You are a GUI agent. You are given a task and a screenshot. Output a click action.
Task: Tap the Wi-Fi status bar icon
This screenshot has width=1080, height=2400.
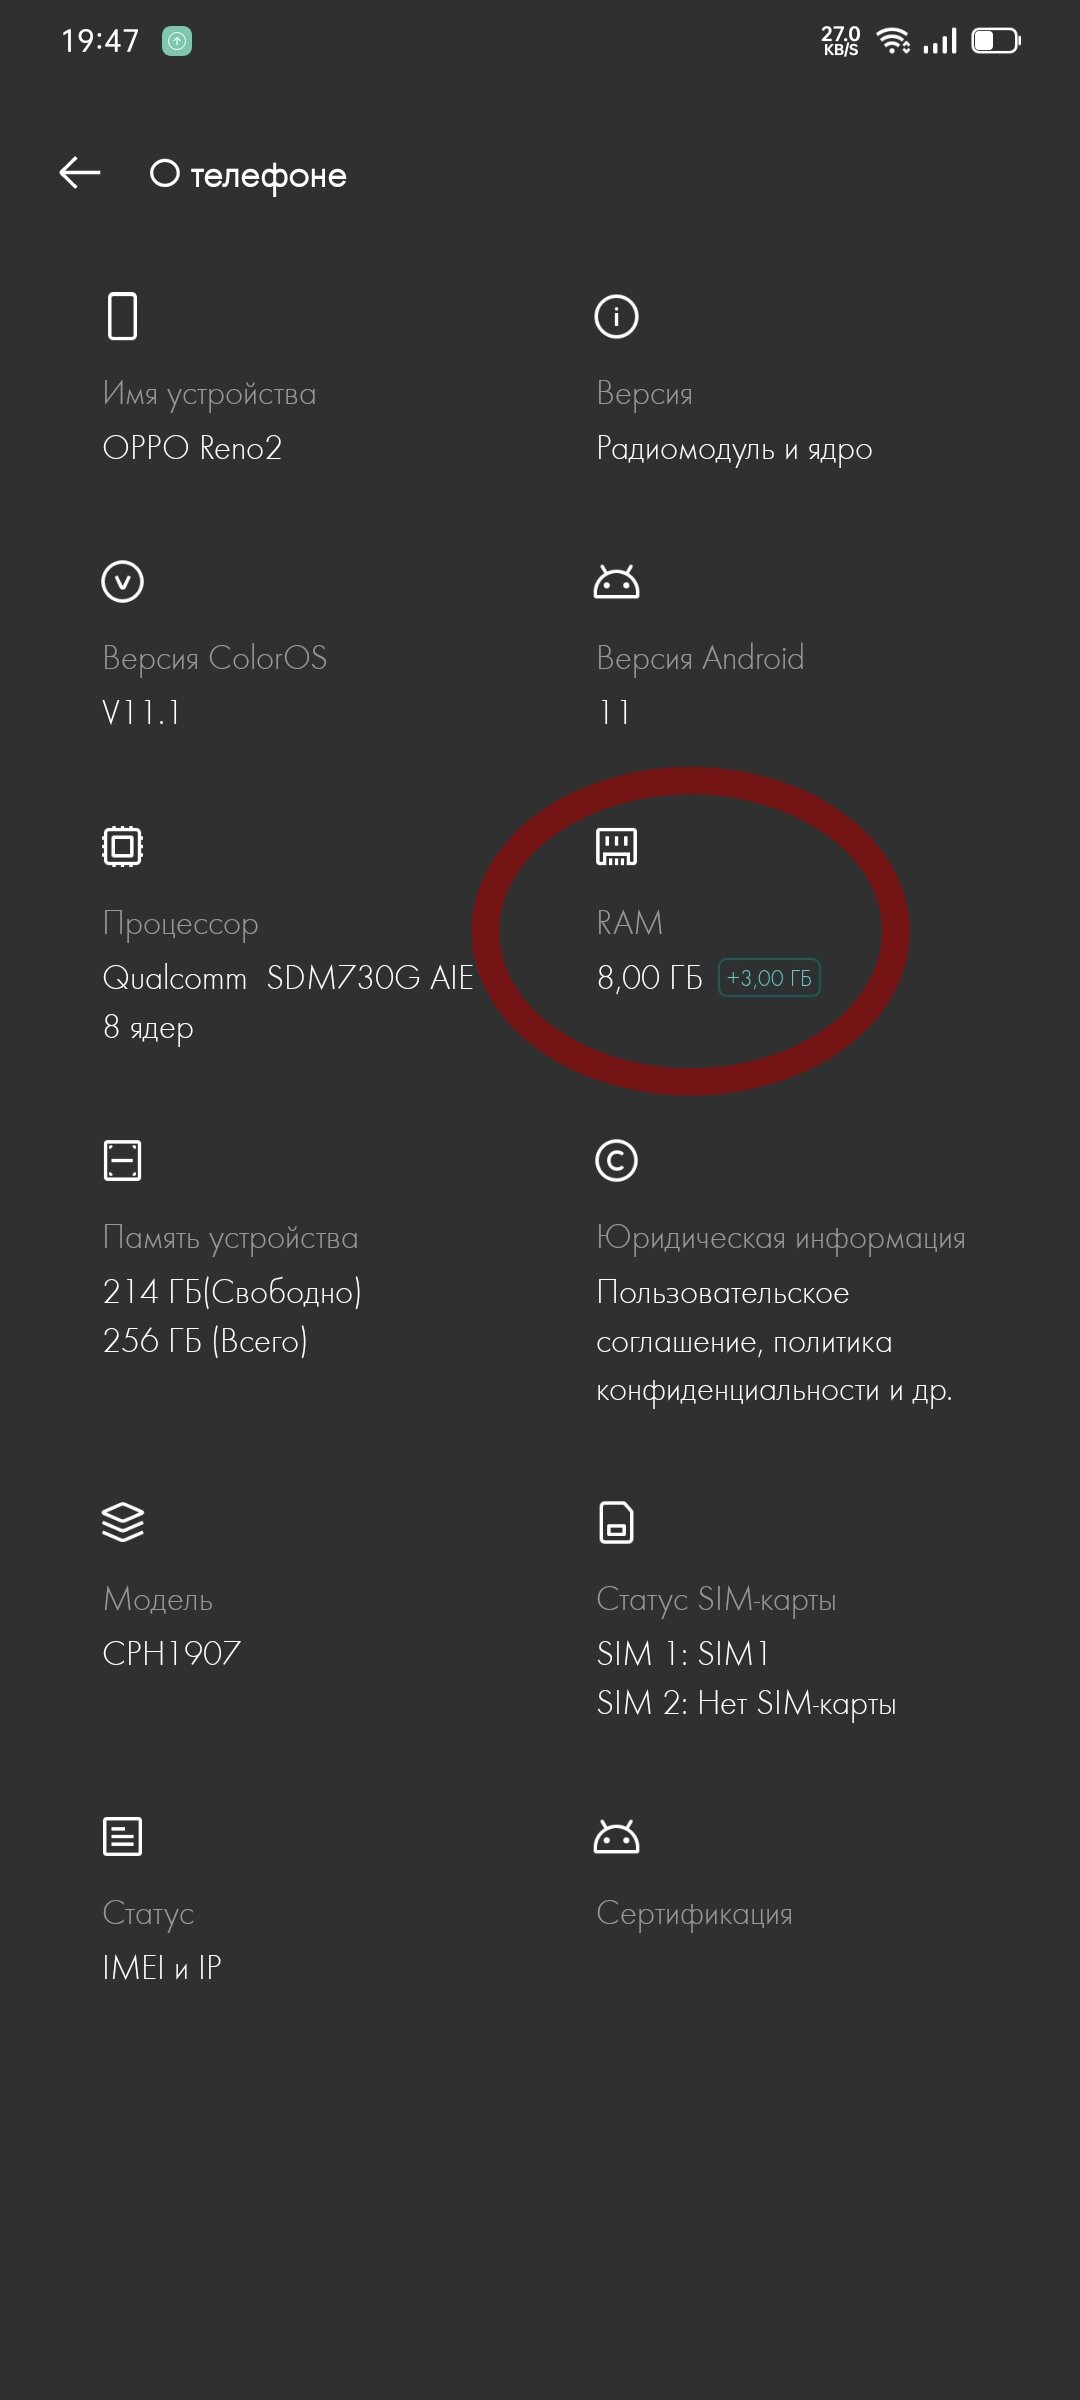[x=892, y=40]
